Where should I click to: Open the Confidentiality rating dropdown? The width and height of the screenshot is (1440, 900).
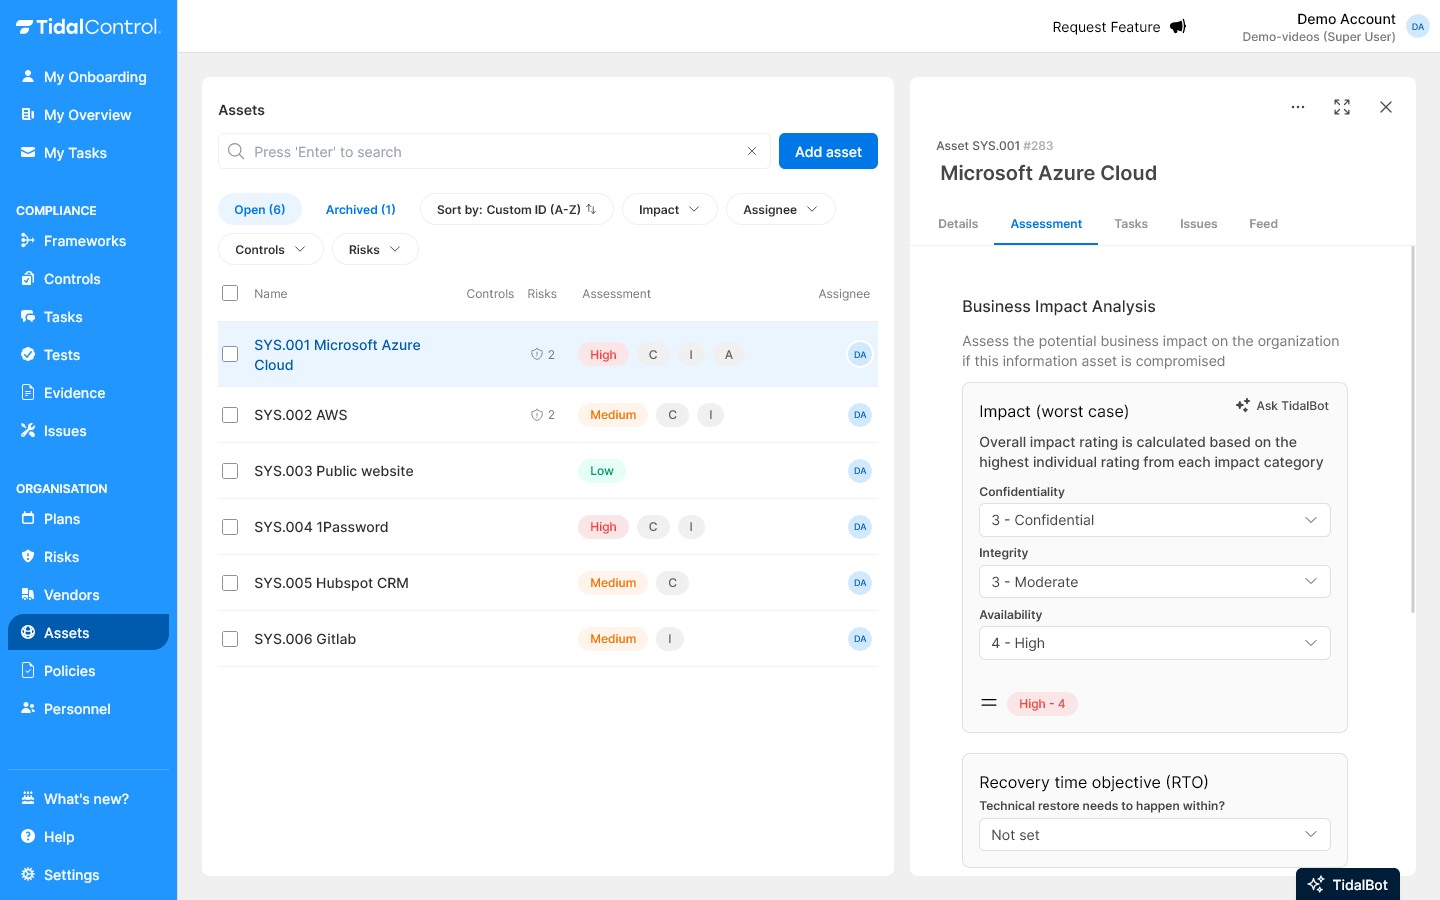[1154, 520]
